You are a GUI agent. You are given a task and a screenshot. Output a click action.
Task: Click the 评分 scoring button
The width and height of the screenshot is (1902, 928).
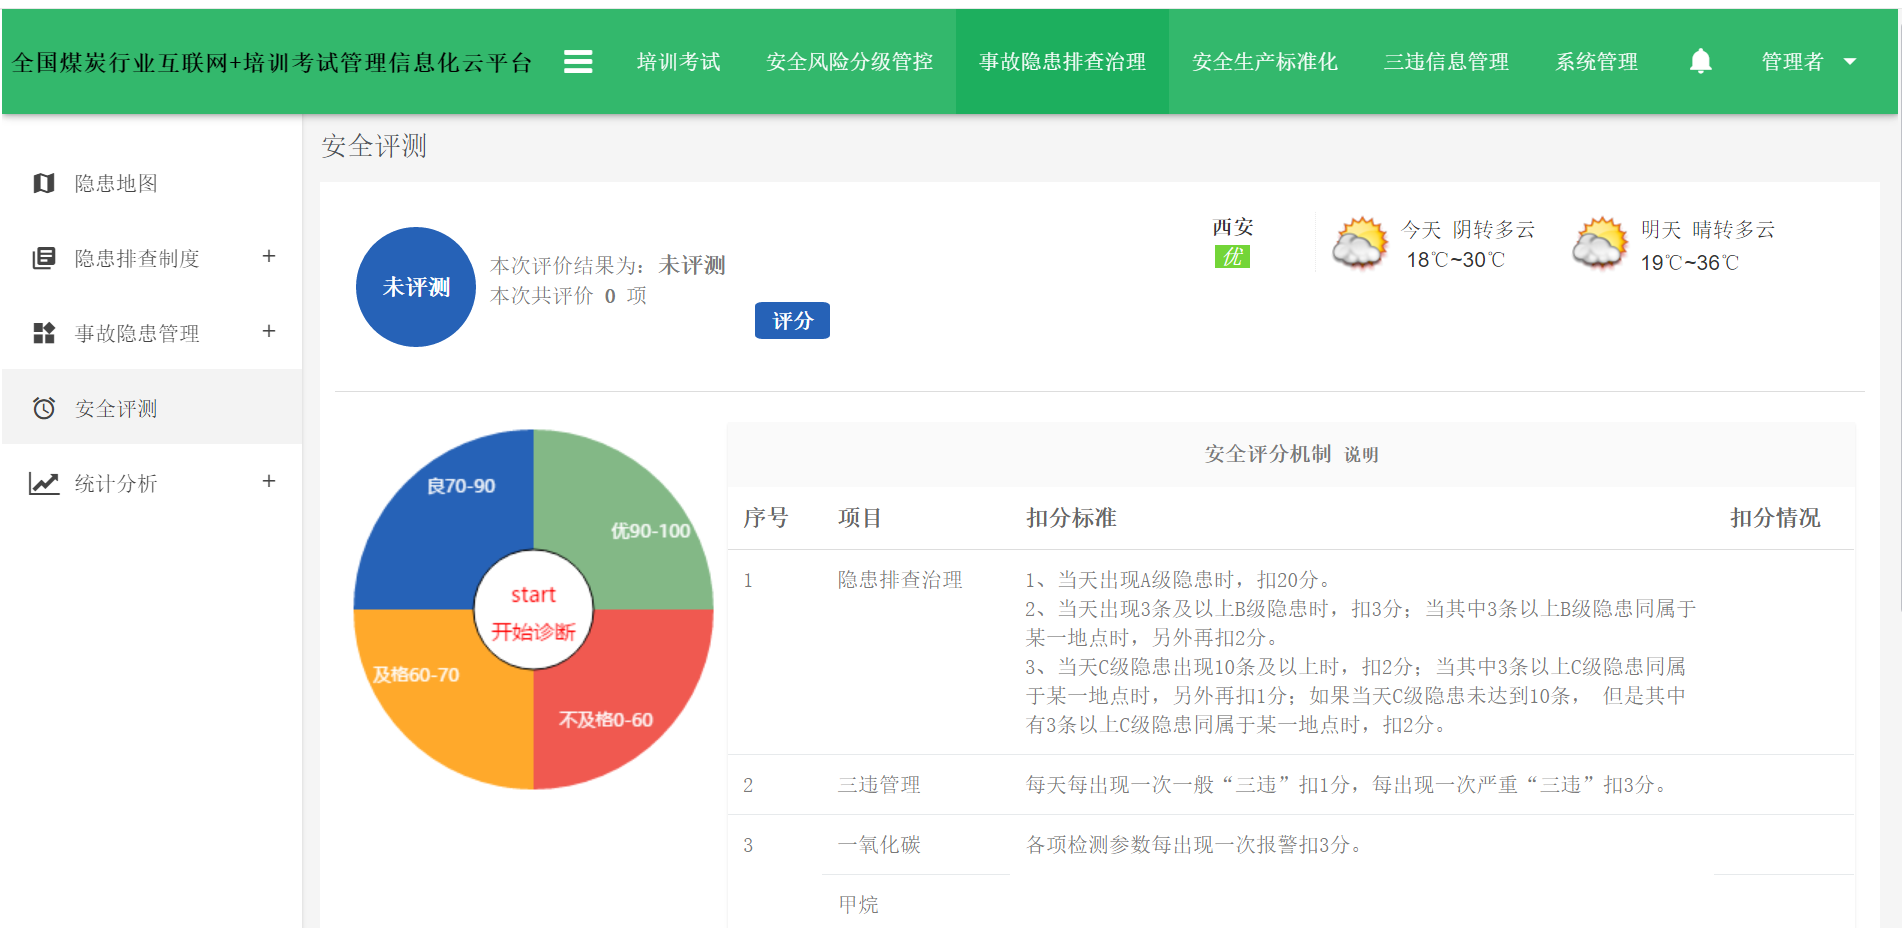791,320
